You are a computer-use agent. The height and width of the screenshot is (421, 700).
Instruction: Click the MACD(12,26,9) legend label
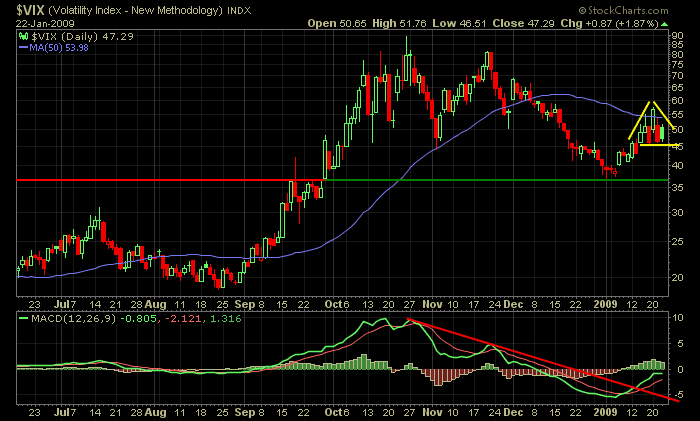(x=73, y=319)
